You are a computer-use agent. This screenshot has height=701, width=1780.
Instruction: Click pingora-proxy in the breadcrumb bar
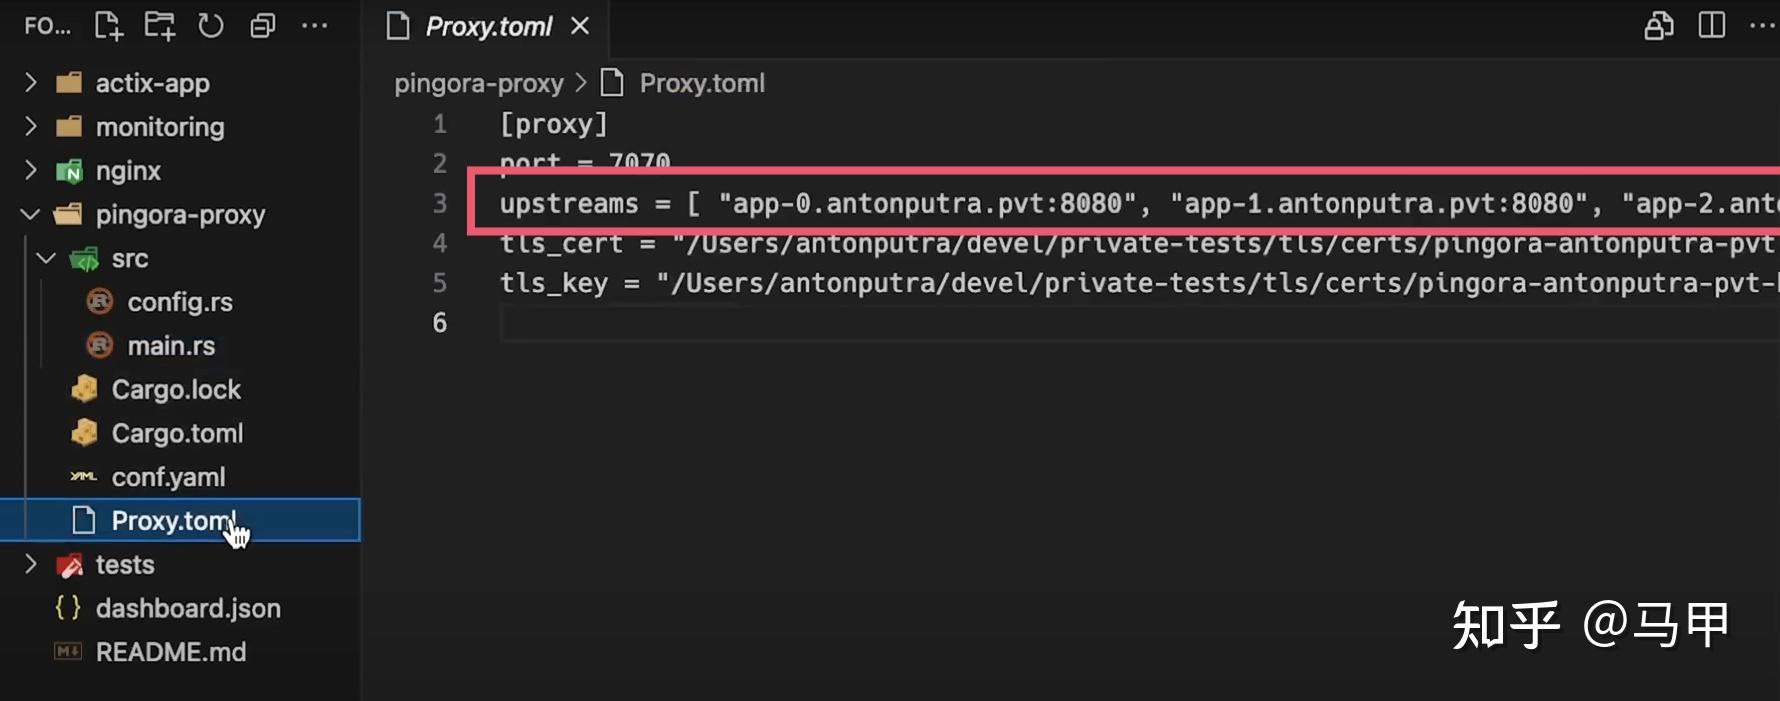pyautogui.click(x=479, y=82)
